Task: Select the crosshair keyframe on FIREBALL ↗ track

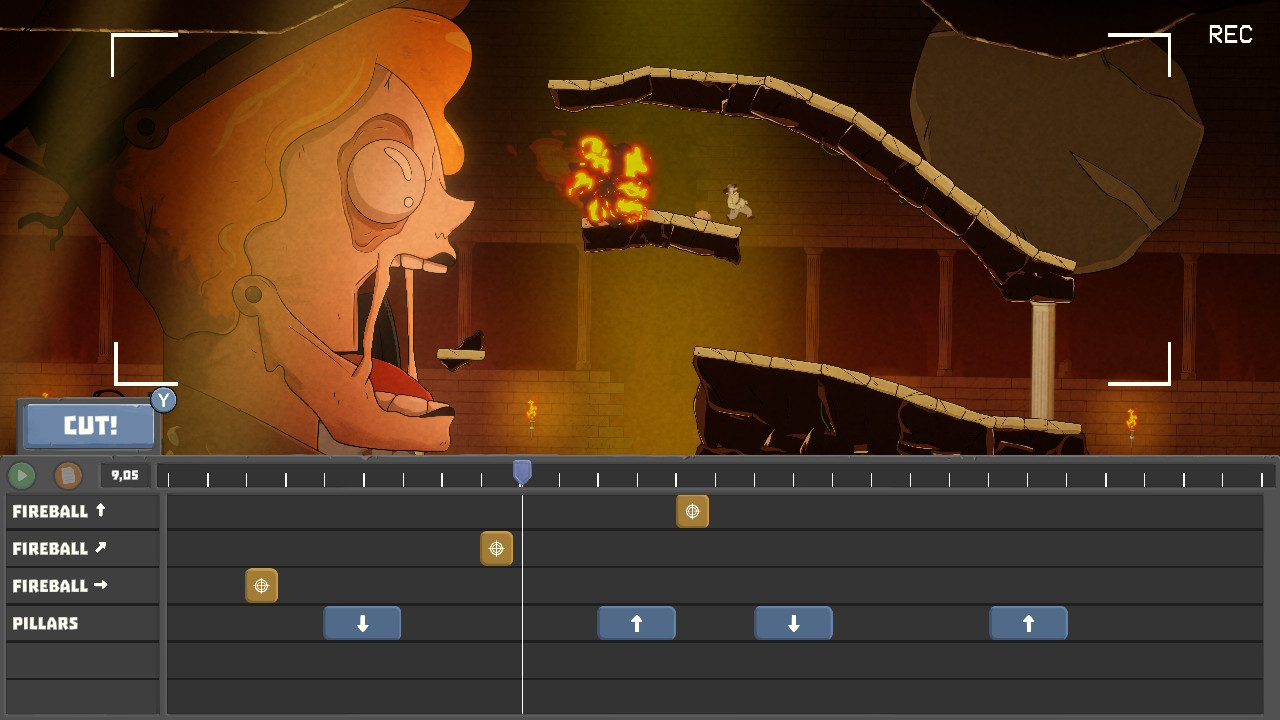Action: 496,548
